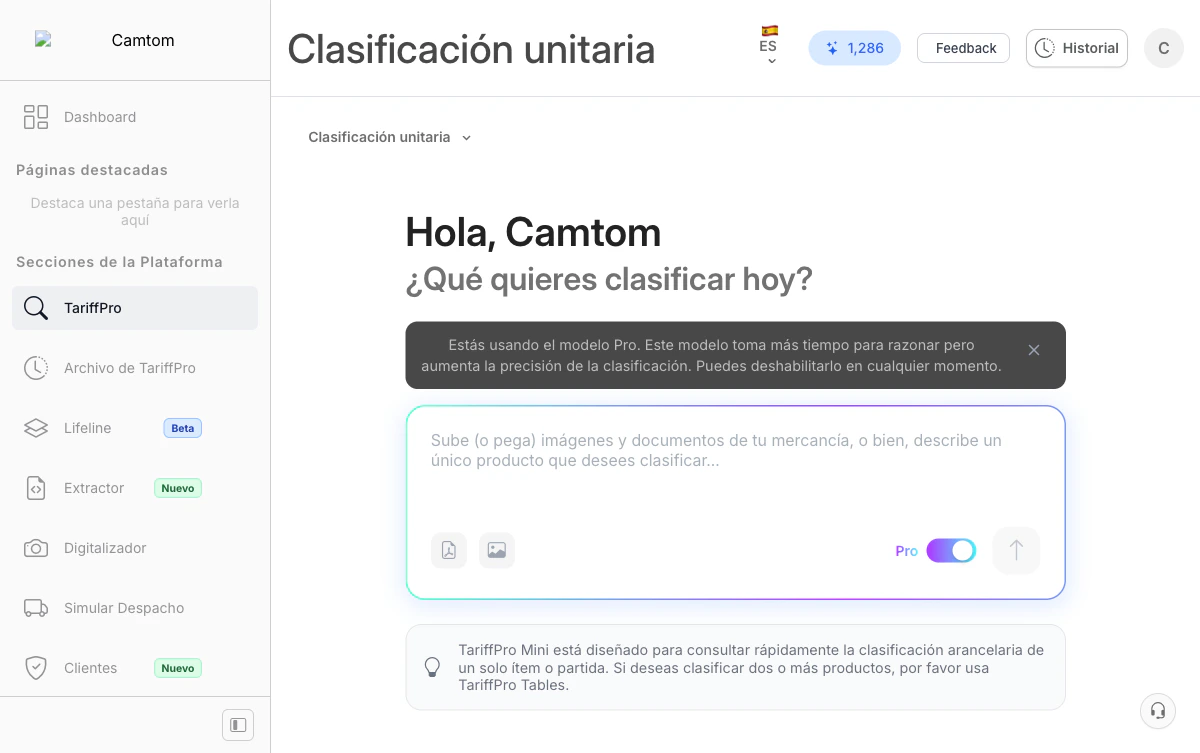Launch the Extractor tool
This screenshot has width=1200, height=753.
(93, 488)
